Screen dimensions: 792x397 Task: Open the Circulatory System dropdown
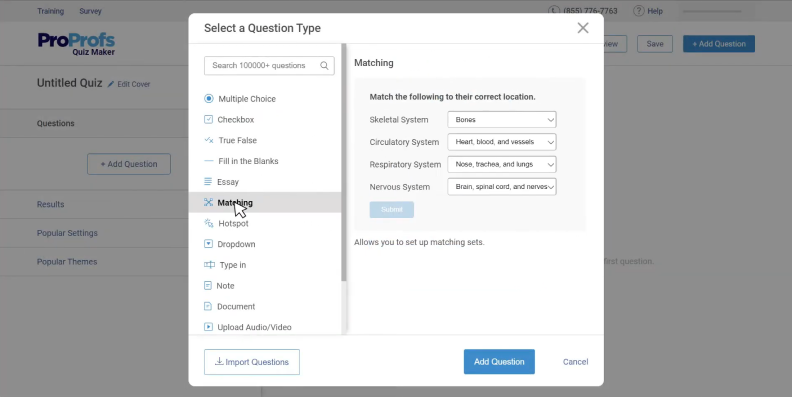502,142
